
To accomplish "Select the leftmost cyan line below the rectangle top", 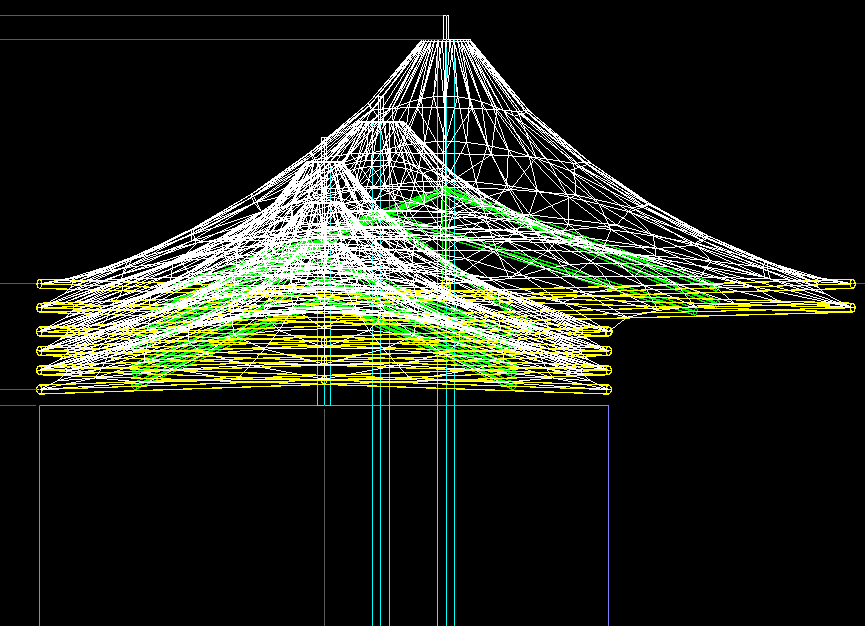I will 373,520.
